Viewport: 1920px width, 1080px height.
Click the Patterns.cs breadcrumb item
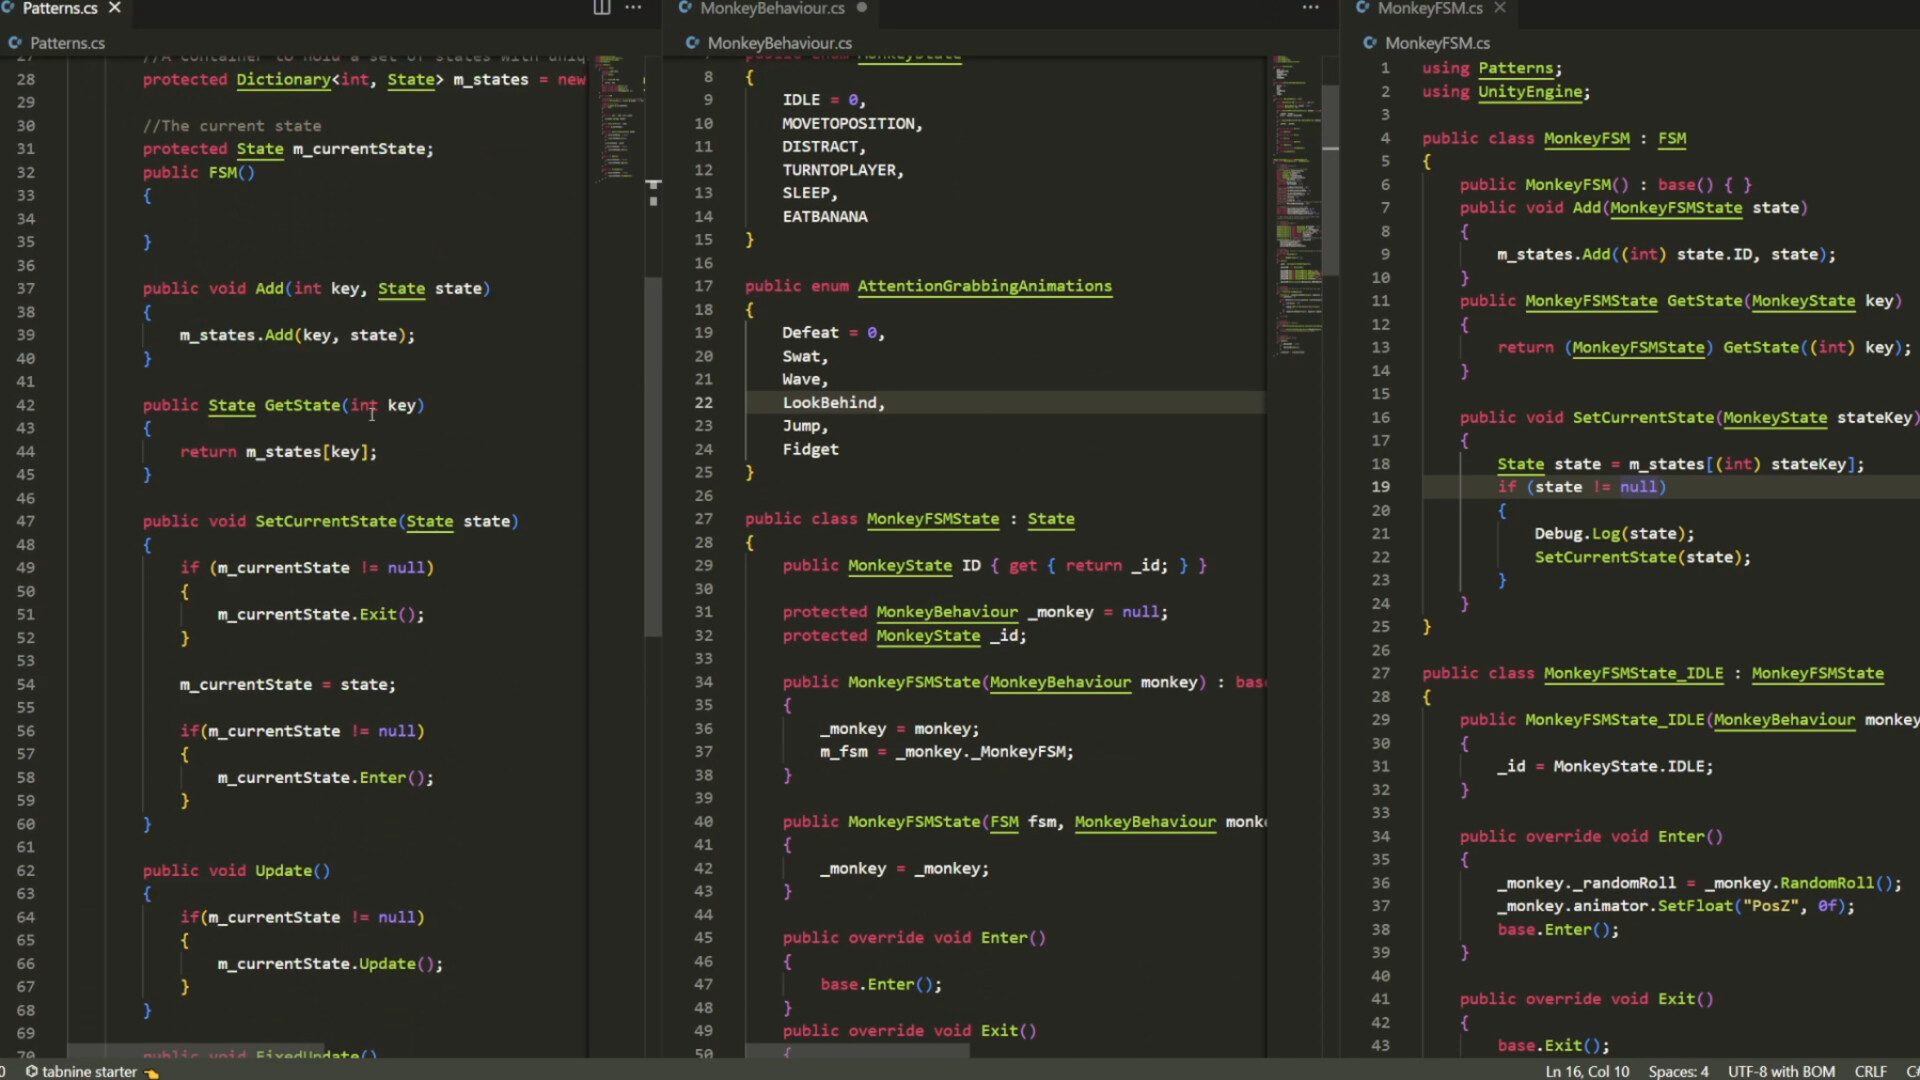click(66, 43)
